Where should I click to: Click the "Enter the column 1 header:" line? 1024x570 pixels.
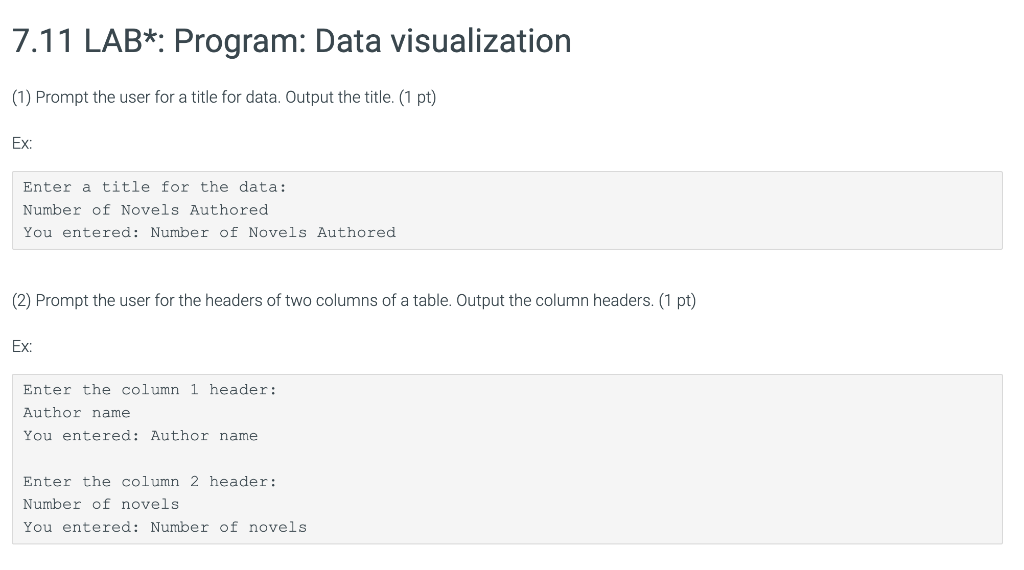coord(150,390)
